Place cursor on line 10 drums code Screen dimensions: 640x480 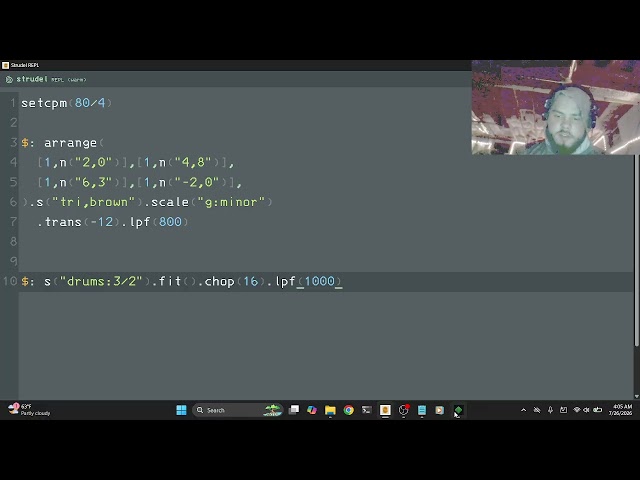182,281
